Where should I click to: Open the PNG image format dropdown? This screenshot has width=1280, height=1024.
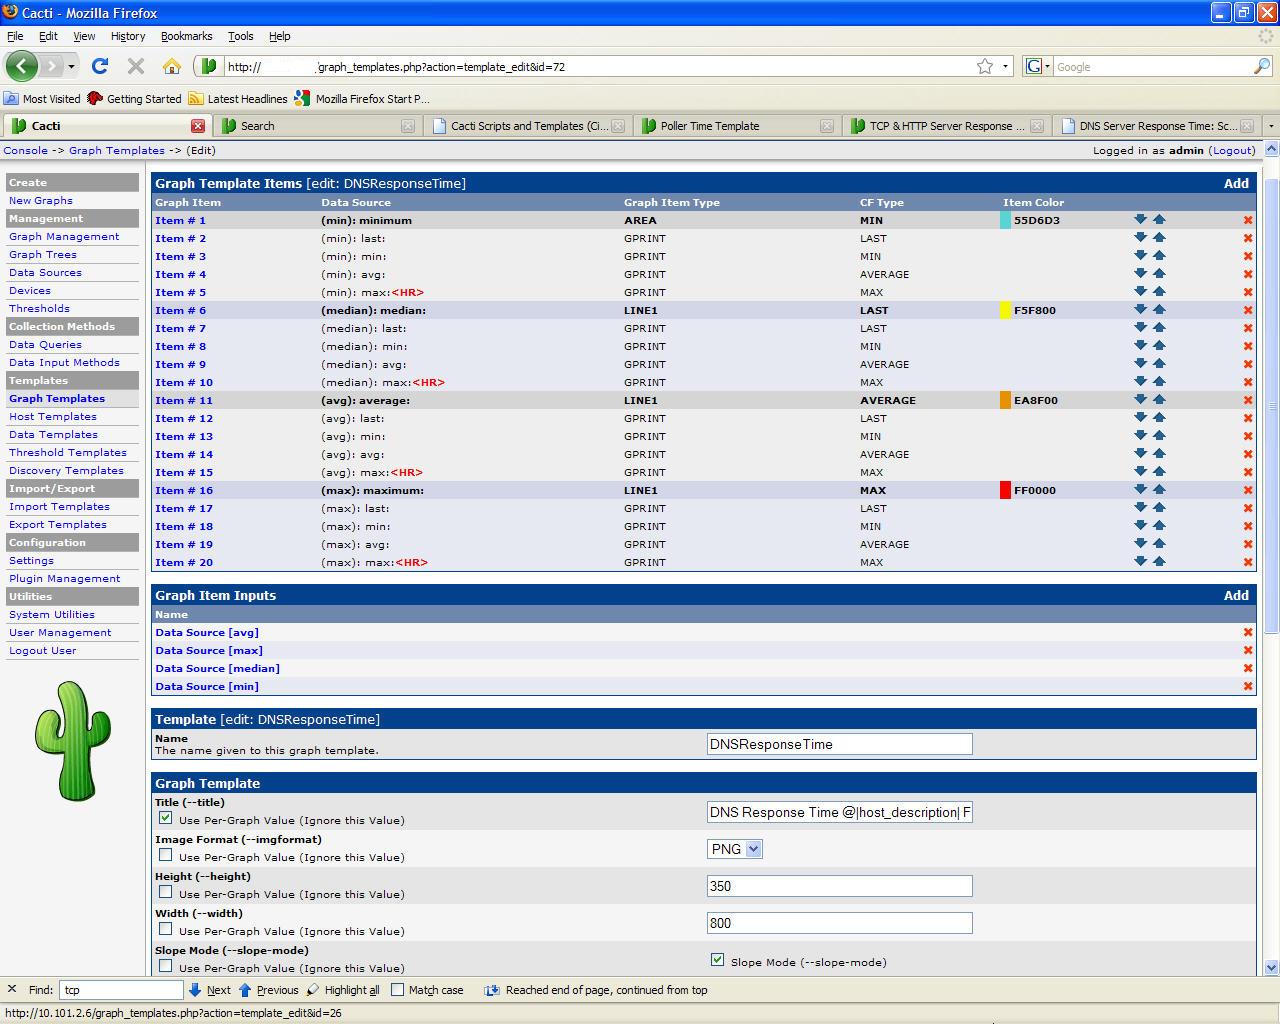(735, 849)
